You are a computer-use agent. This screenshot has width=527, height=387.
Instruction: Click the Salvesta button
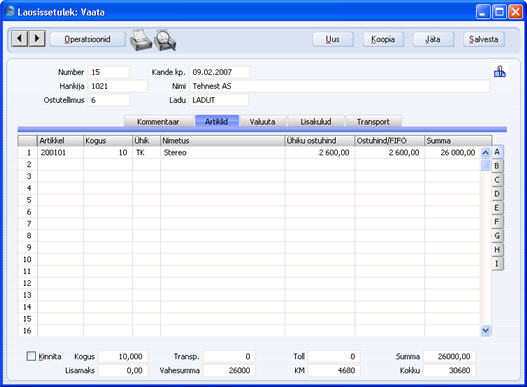tap(484, 39)
